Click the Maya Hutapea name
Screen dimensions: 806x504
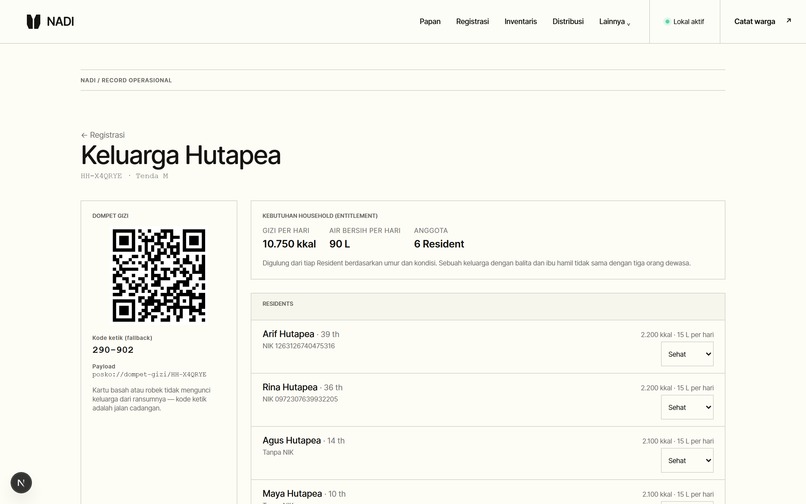pos(292,494)
